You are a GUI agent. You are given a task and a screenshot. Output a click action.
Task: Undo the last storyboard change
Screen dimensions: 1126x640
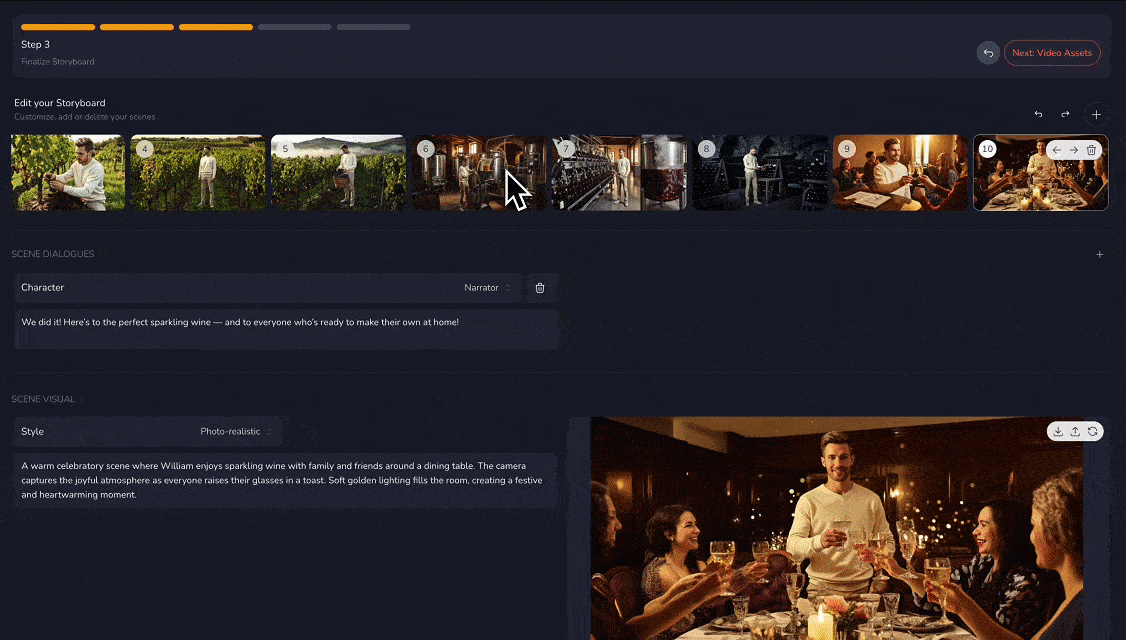[1038, 114]
